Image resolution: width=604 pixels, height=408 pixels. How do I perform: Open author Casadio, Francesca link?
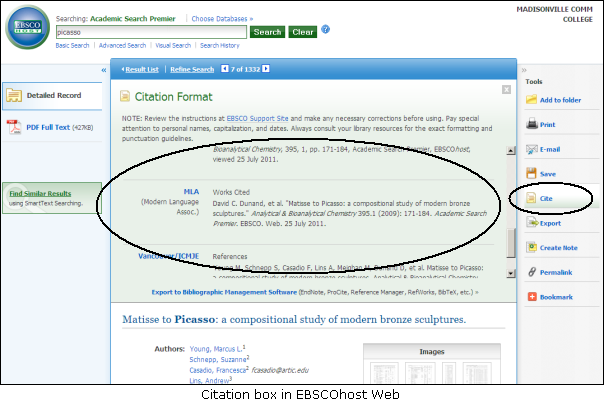click(218, 370)
